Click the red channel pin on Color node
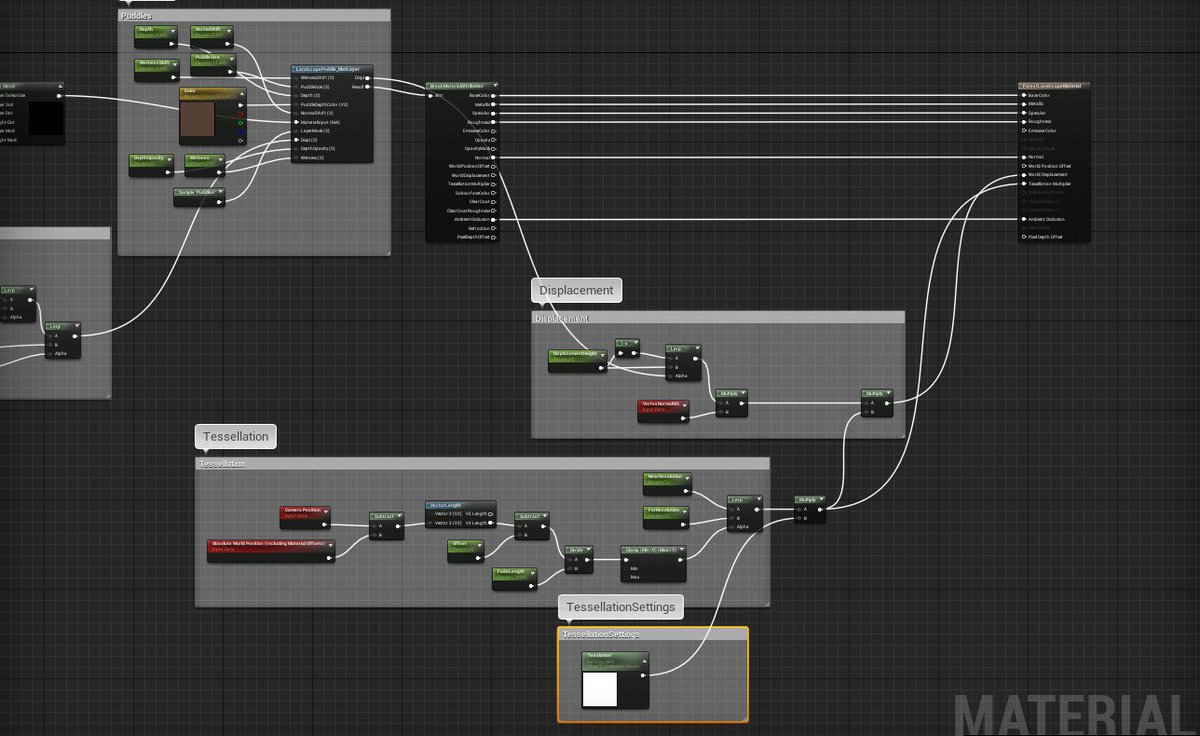The image size is (1200, 736). point(241,114)
